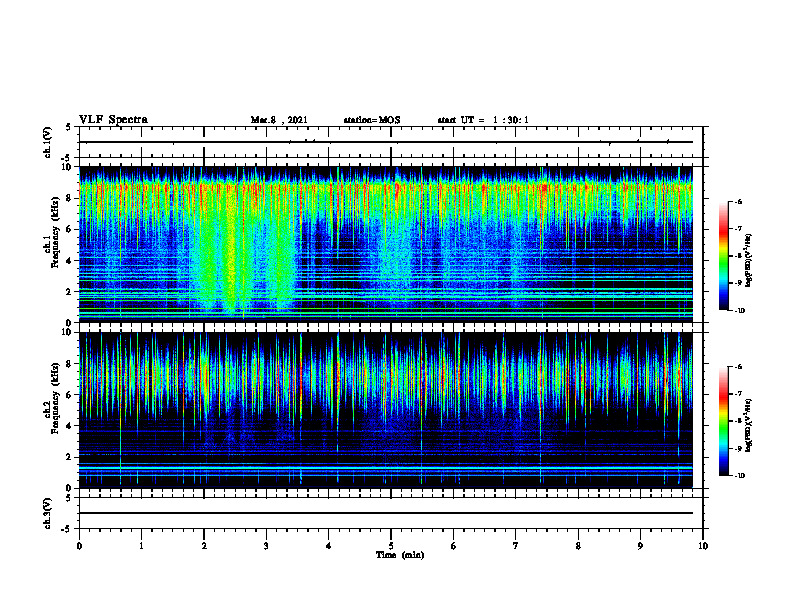Click tick label "6" on the Time axis
This screenshot has height=612, width=792.
(454, 546)
